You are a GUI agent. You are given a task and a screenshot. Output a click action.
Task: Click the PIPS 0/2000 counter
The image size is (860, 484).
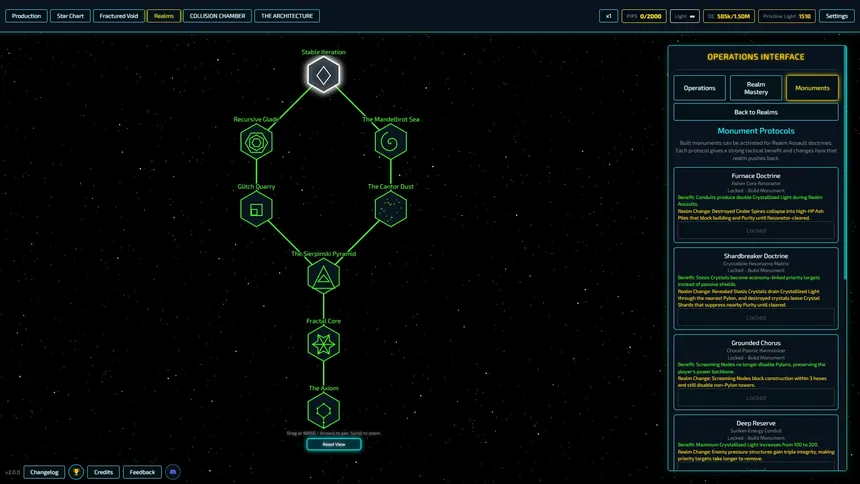point(644,16)
